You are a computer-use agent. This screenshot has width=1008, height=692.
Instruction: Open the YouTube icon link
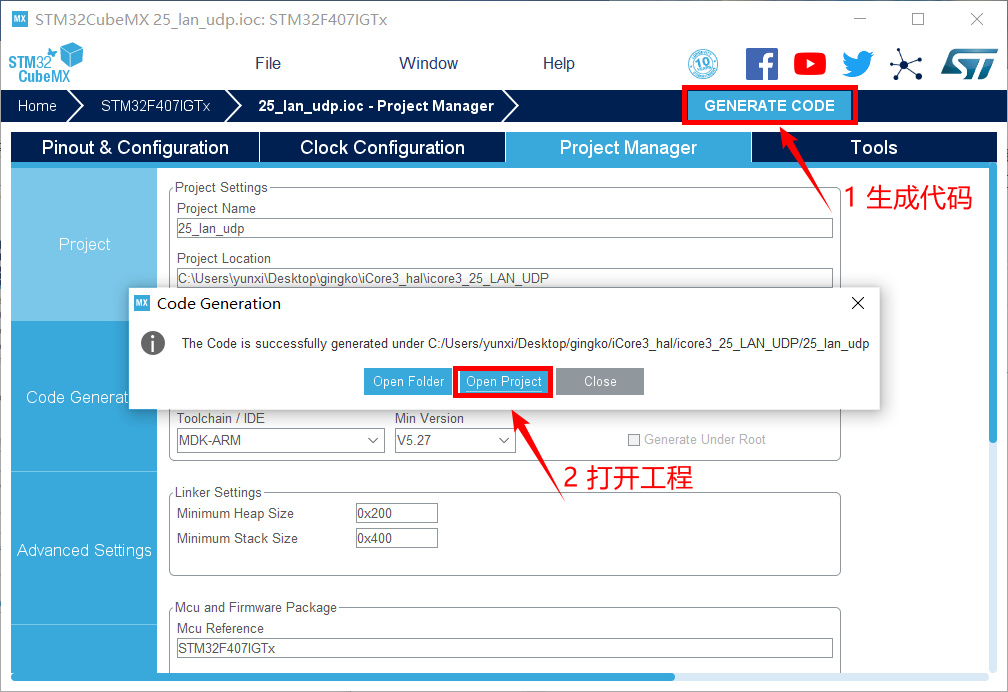pyautogui.click(x=810, y=64)
